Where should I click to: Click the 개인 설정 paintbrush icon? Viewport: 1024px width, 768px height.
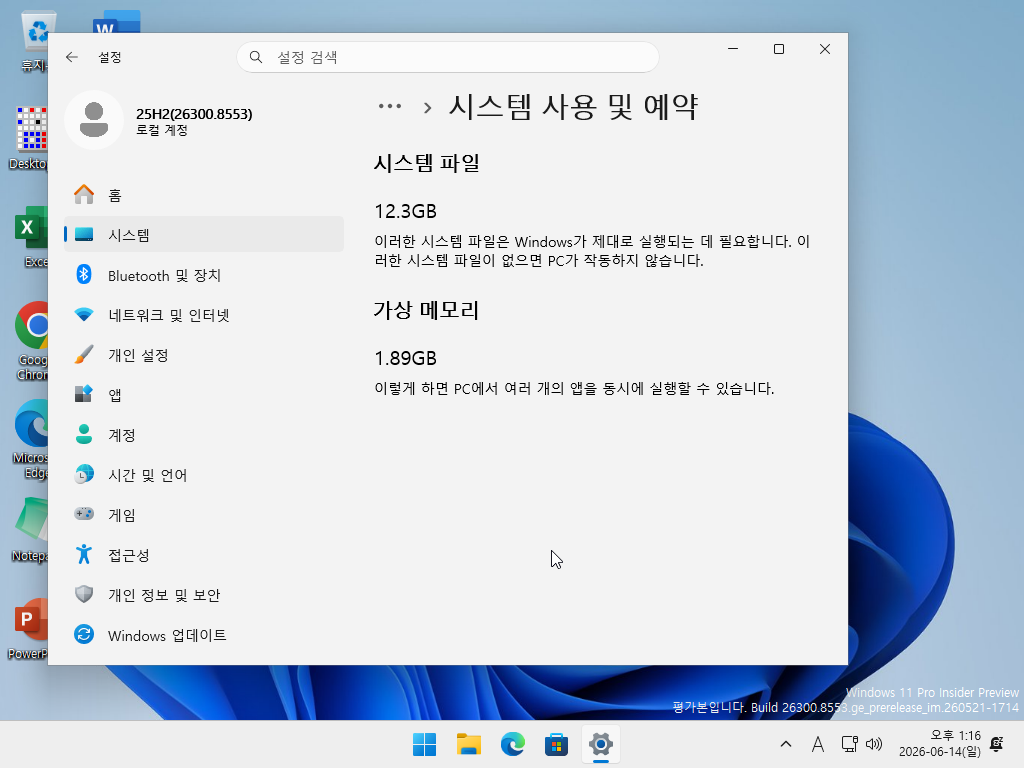tap(84, 355)
